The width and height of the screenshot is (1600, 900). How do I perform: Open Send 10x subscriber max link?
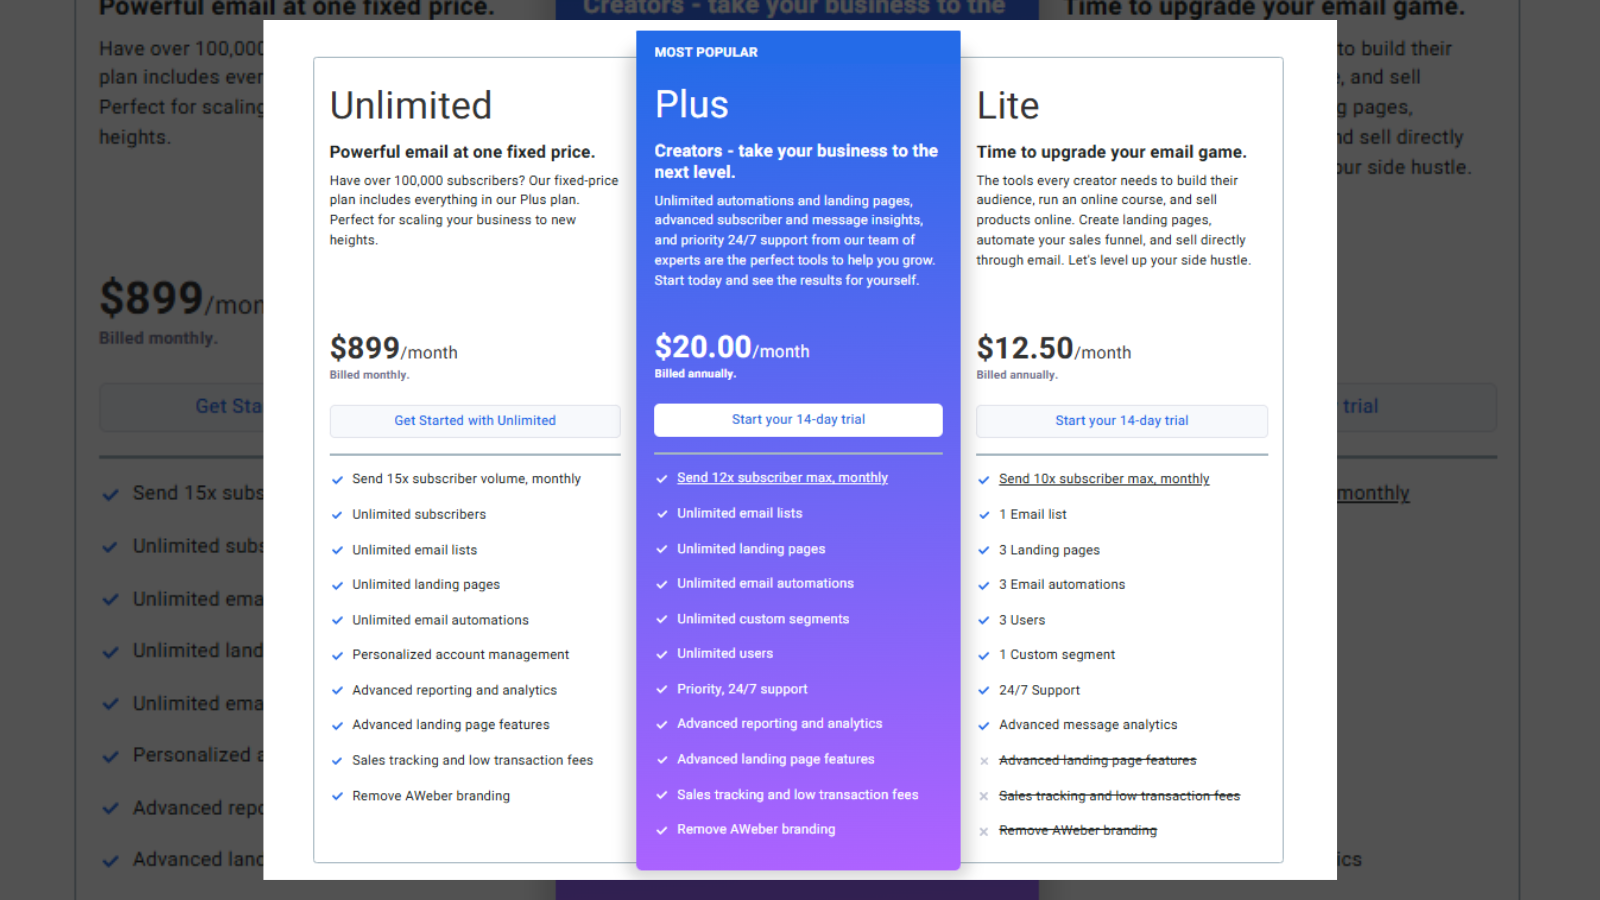[1104, 479]
